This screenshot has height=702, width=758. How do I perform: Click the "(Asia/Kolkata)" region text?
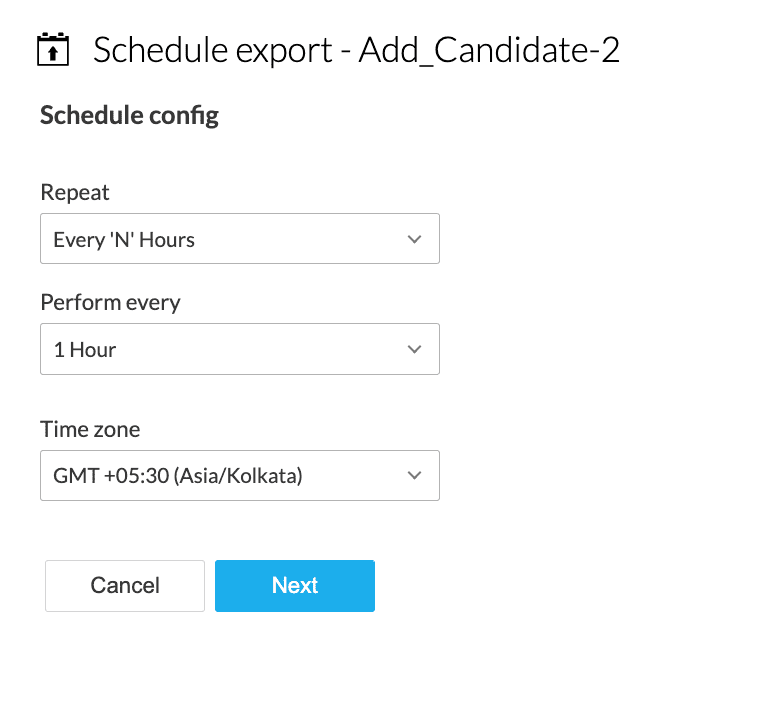238,476
